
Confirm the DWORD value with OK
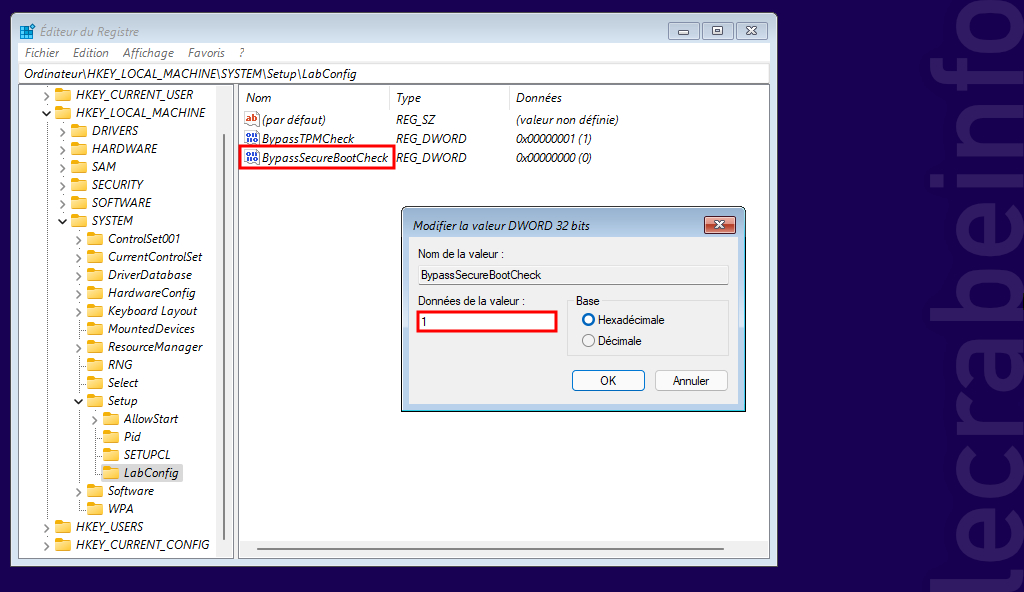(x=608, y=380)
